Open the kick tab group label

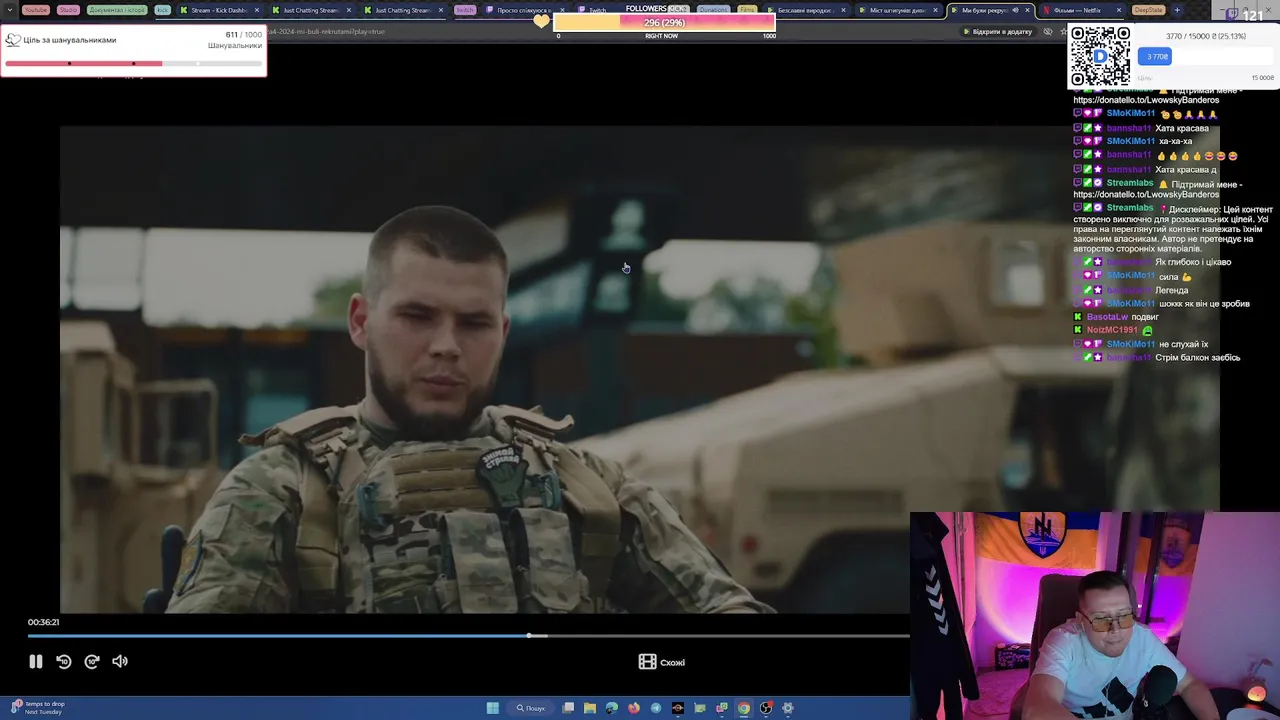coord(162,10)
